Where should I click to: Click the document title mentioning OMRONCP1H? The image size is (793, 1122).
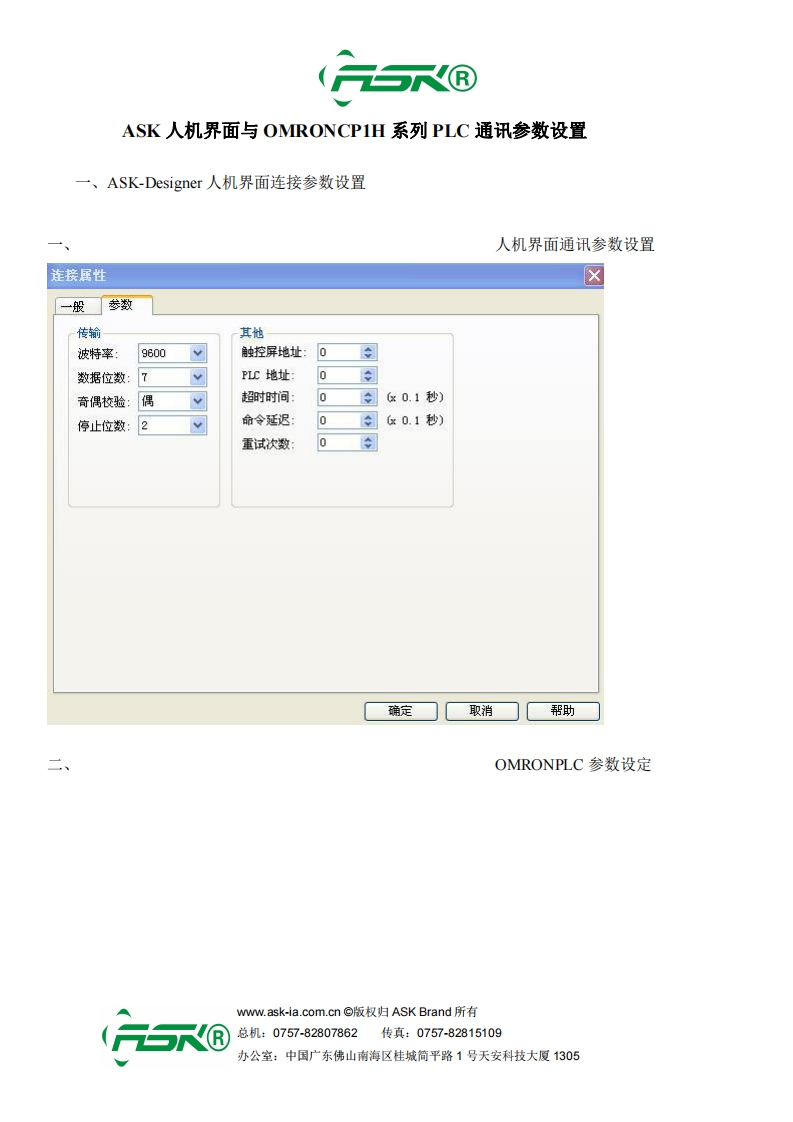(x=354, y=131)
